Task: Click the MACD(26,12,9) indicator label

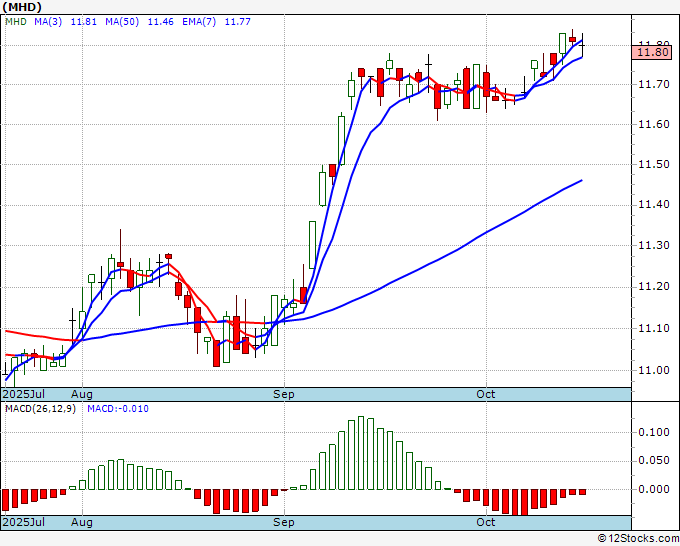Action: click(x=40, y=409)
